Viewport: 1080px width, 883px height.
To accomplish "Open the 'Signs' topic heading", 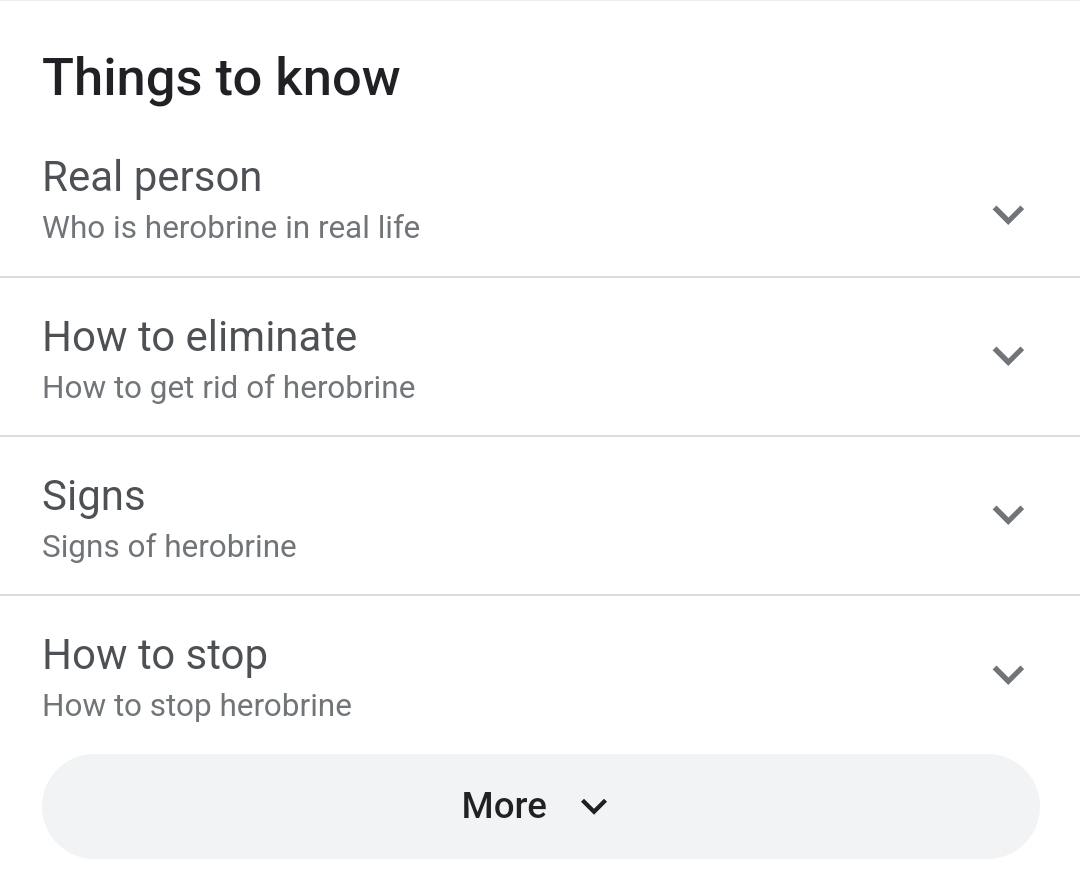I will click(94, 496).
